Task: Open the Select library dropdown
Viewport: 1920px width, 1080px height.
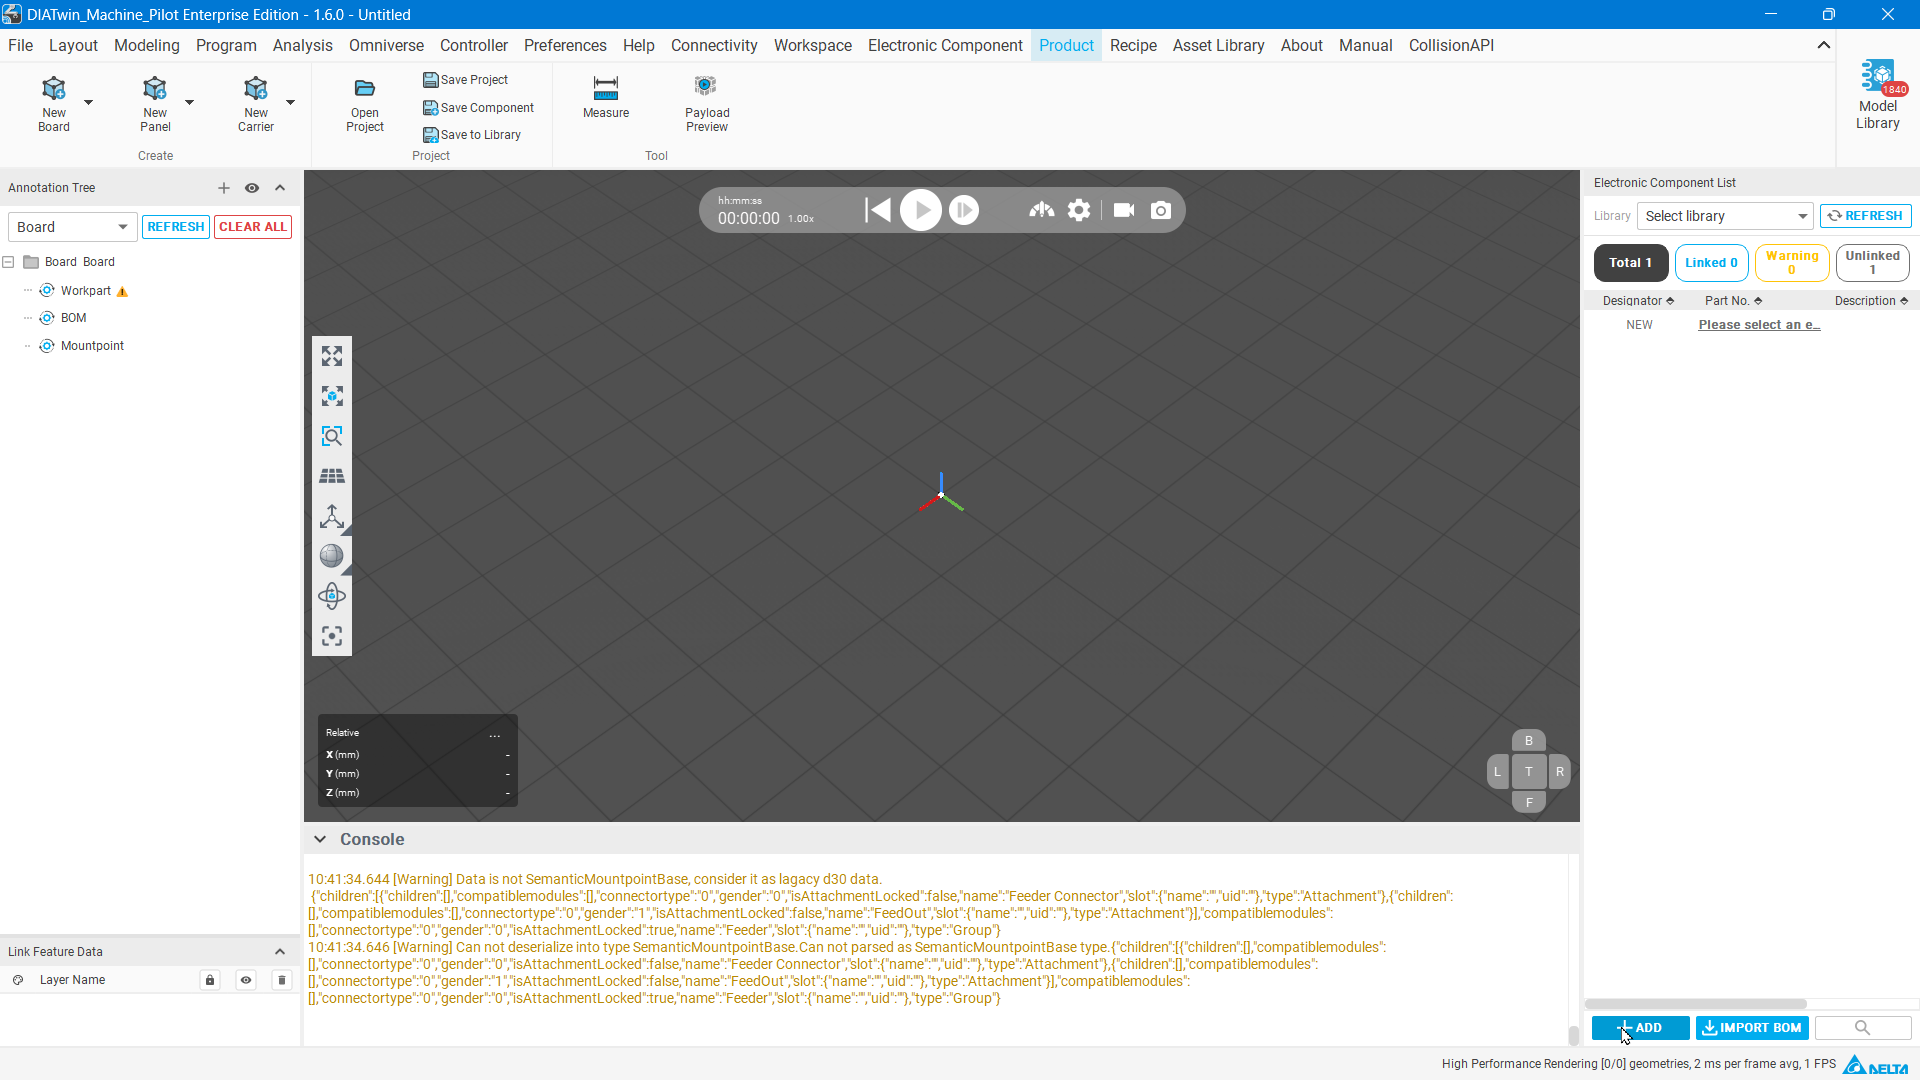Action: coord(1726,216)
